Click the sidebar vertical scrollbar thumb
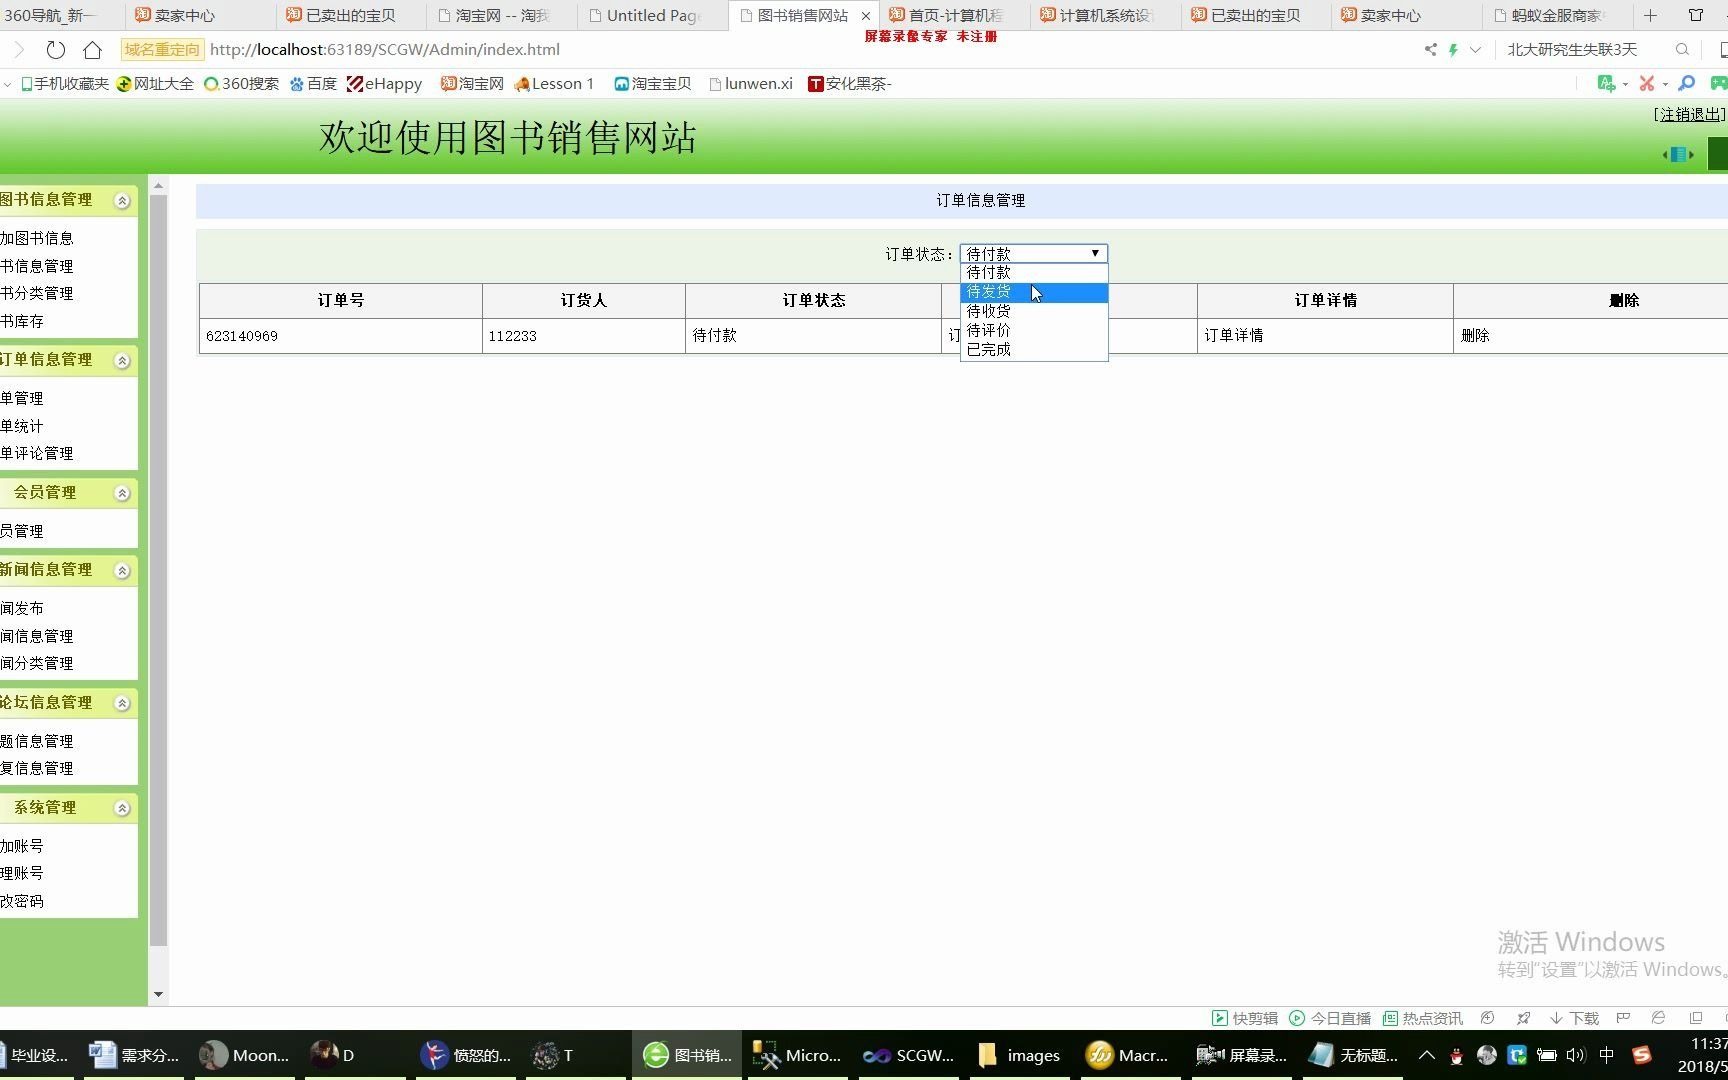The width and height of the screenshot is (1728, 1080). [x=158, y=570]
